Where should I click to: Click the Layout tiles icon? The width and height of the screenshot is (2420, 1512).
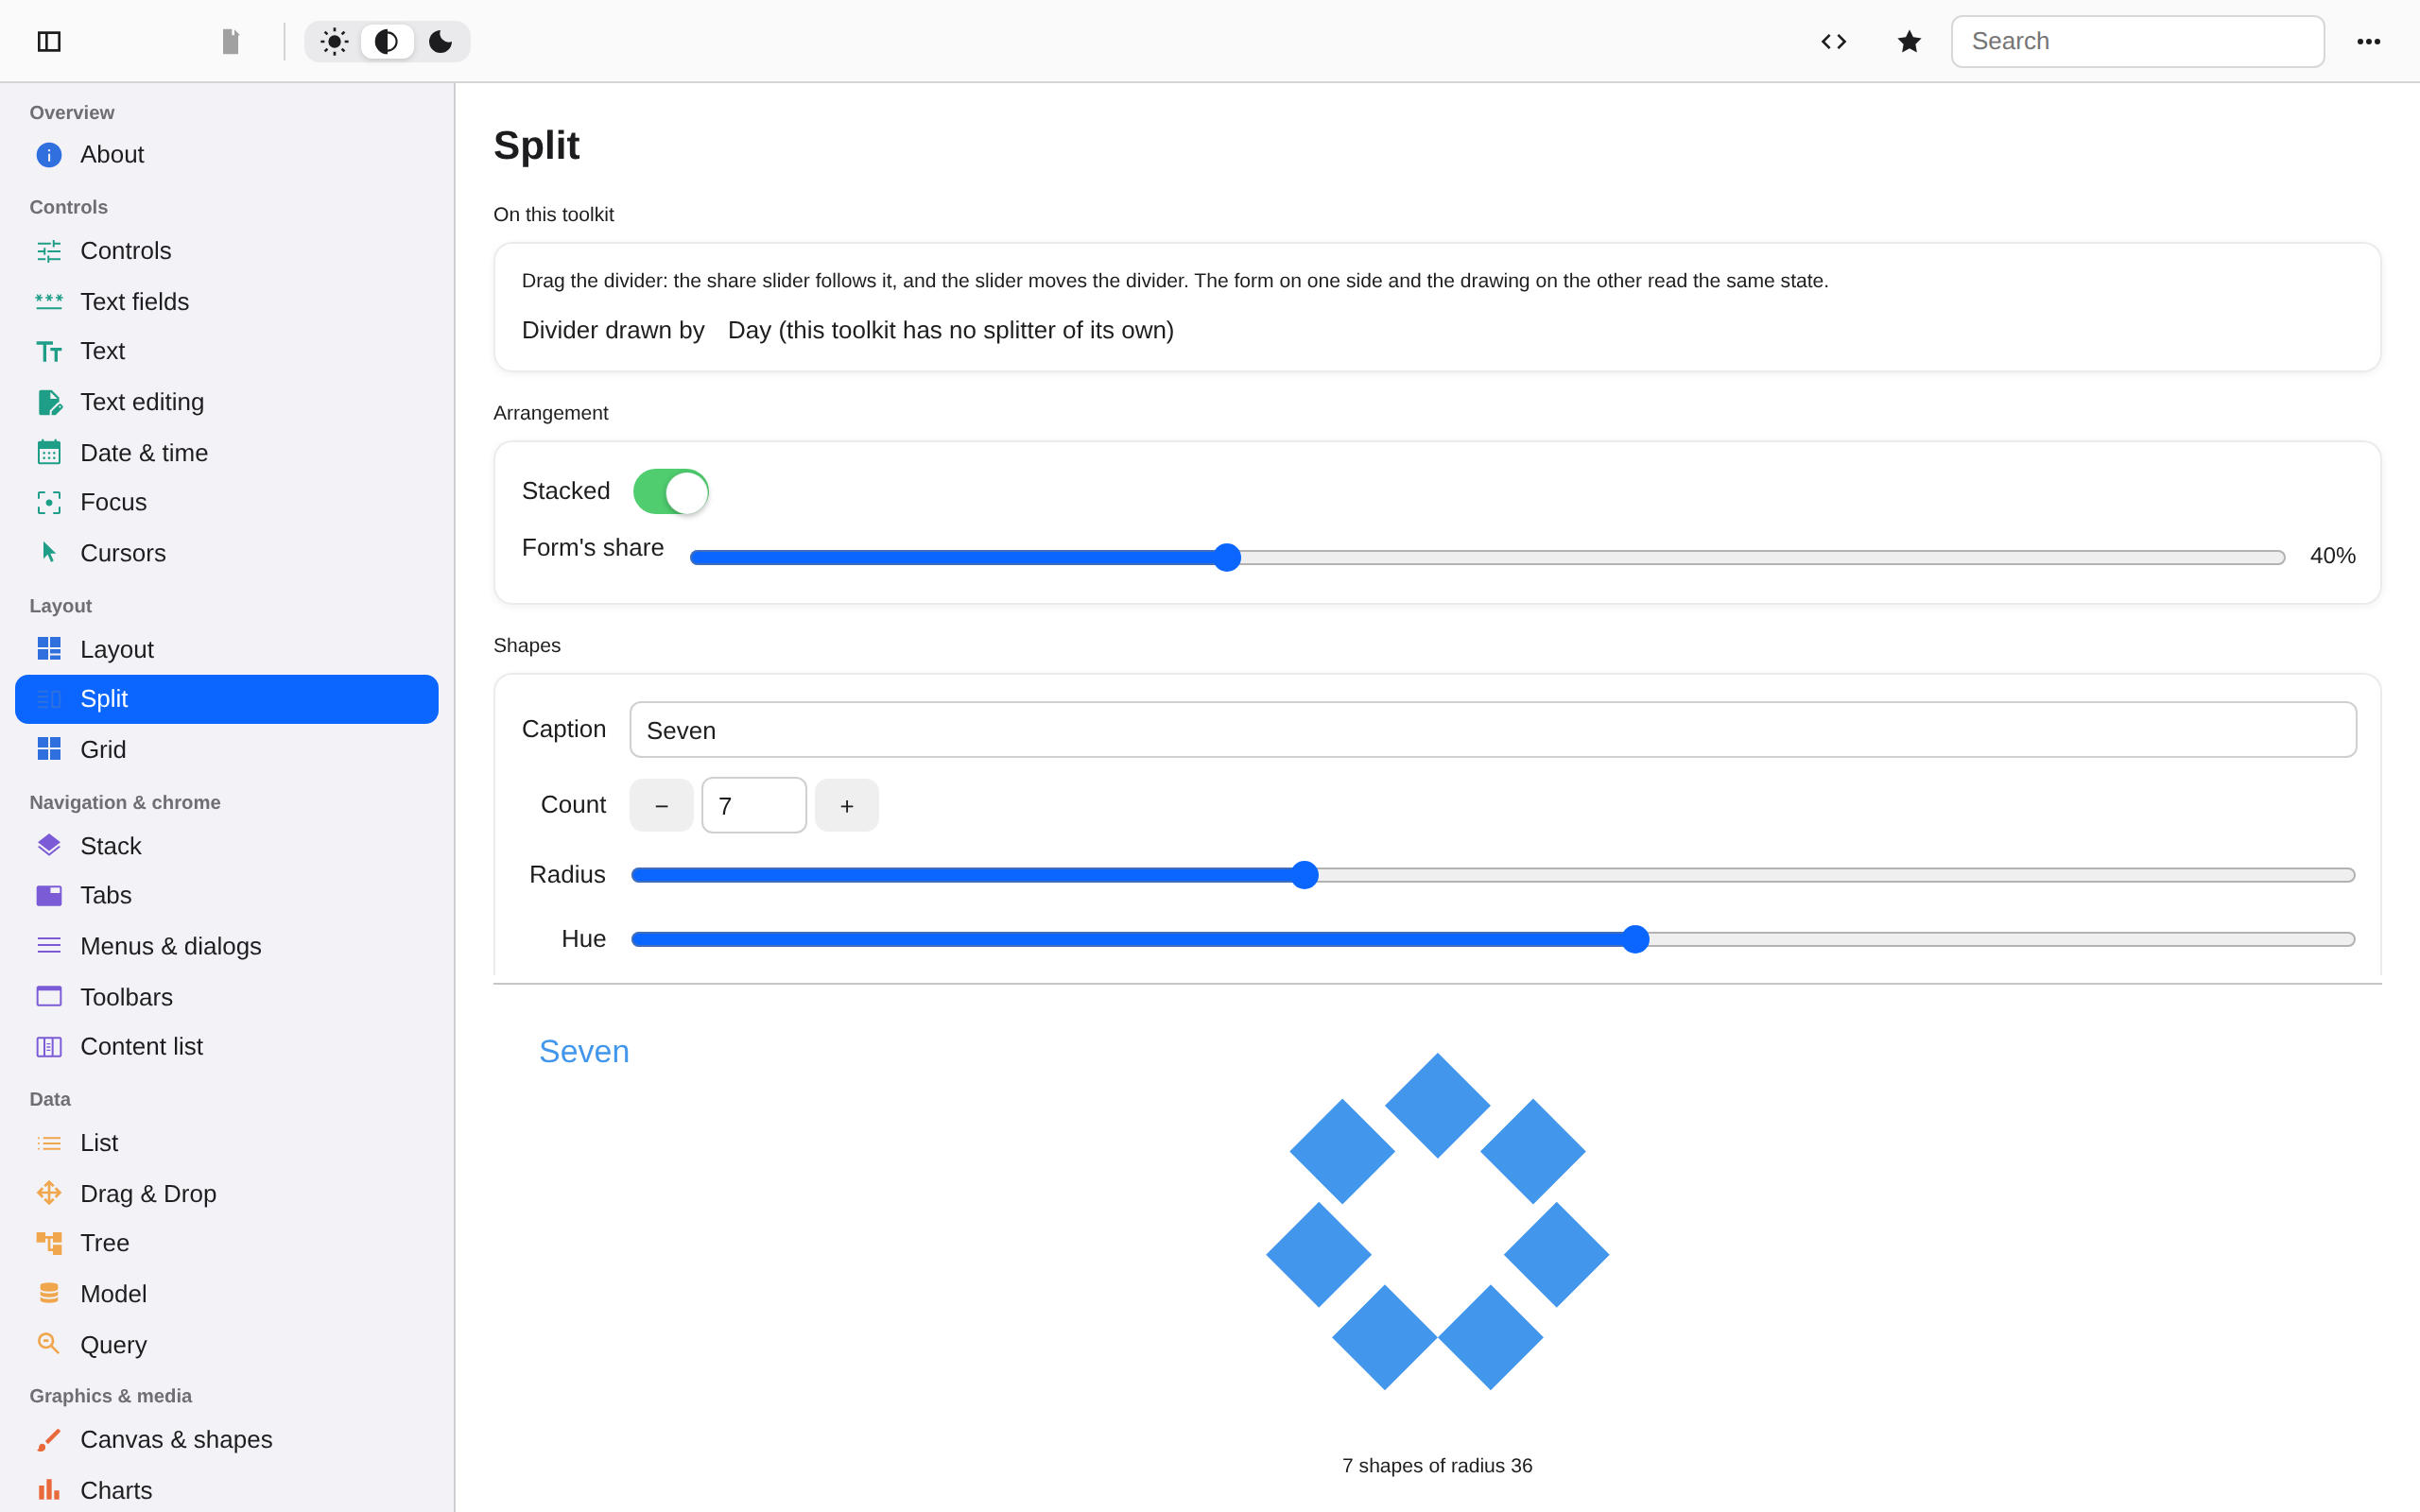49,649
